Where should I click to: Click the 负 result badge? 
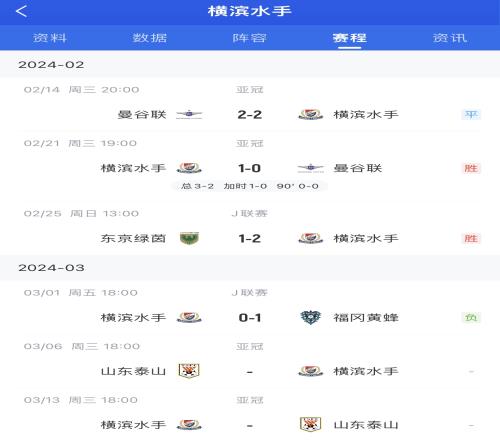(471, 318)
